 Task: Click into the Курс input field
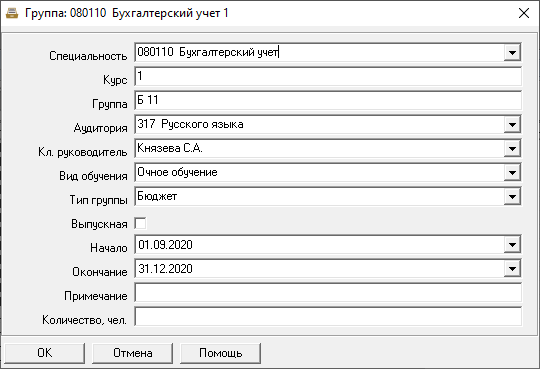coord(328,76)
